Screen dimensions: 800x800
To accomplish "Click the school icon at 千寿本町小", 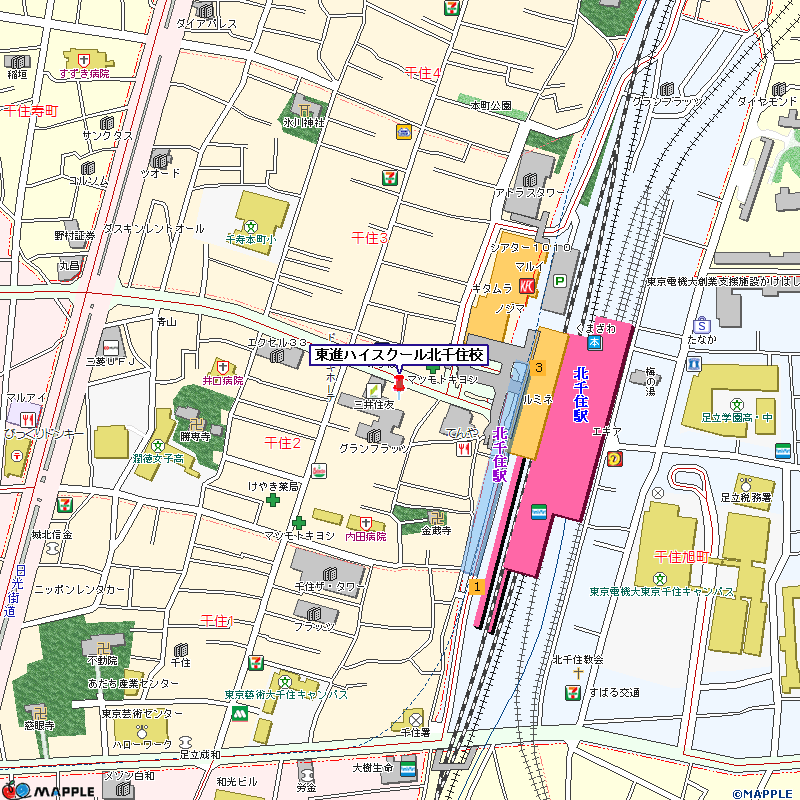I will coord(252,226).
